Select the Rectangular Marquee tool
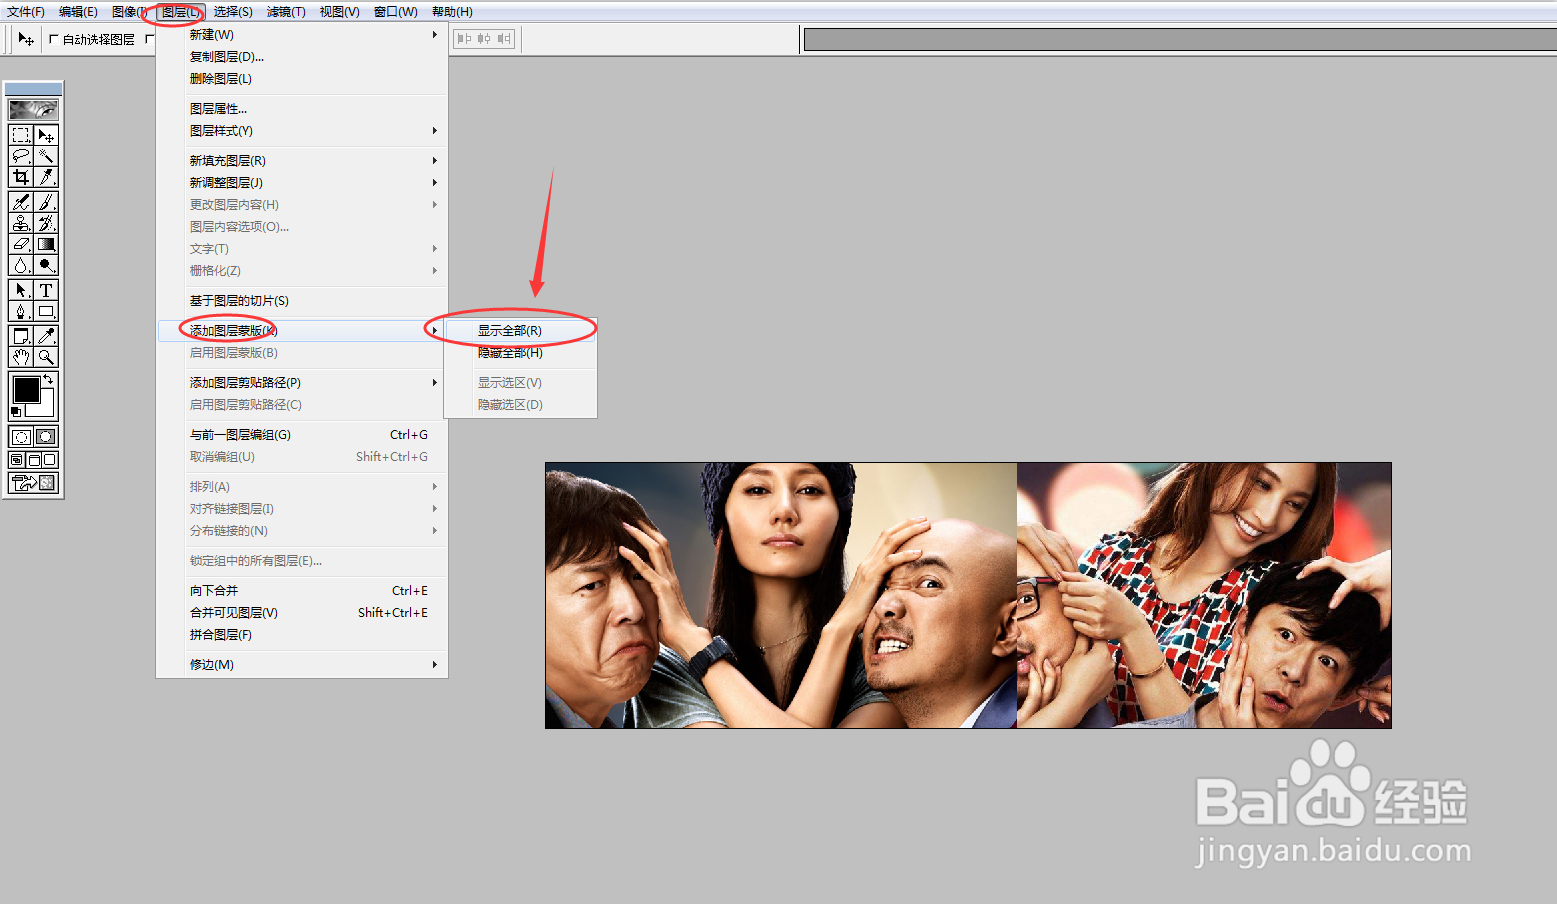Screen dimensions: 1557x904 click(x=21, y=135)
